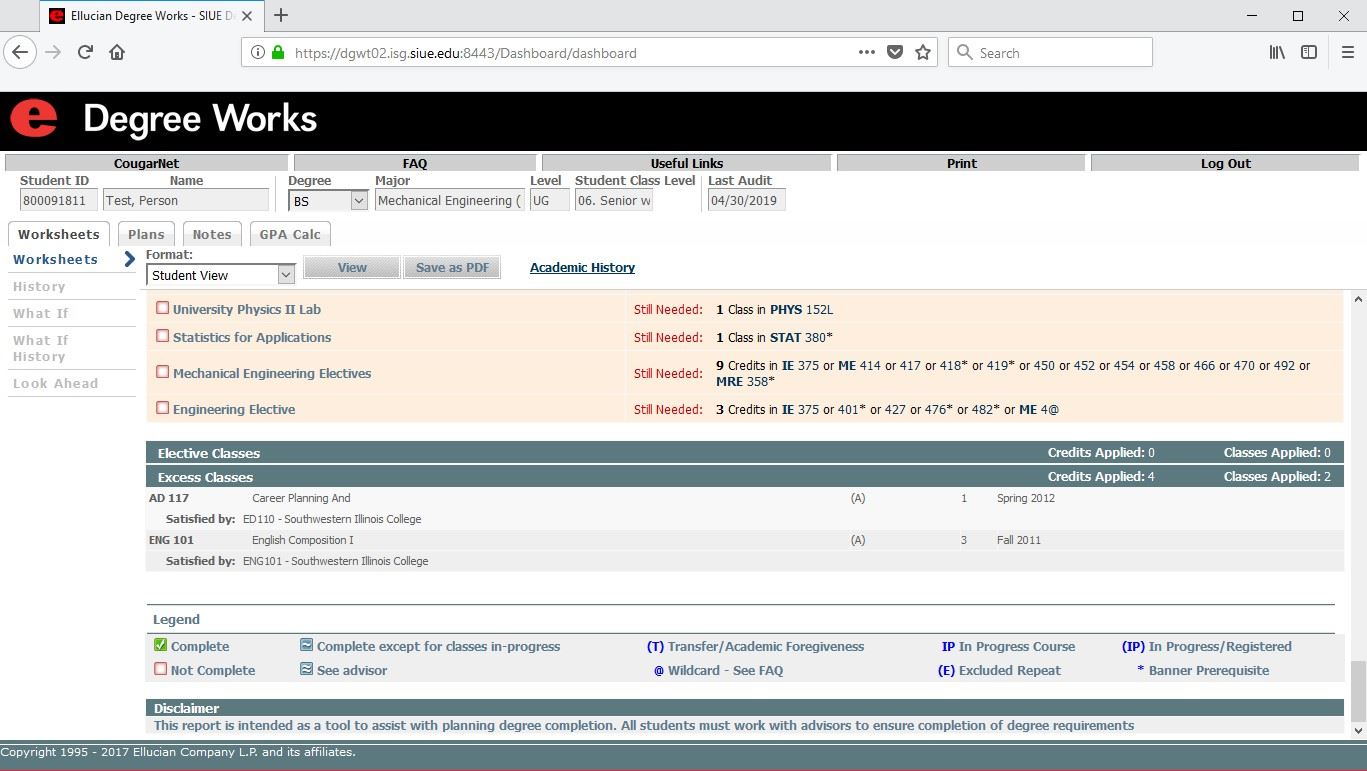Open the Firefox hamburger menu
Viewport: 1367px width, 771px height.
(x=1347, y=53)
